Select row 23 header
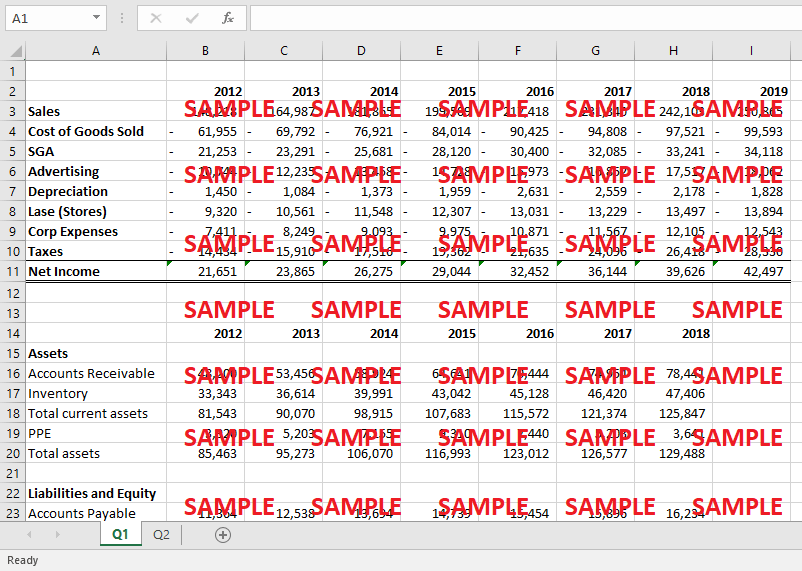The image size is (802, 571). point(13,513)
